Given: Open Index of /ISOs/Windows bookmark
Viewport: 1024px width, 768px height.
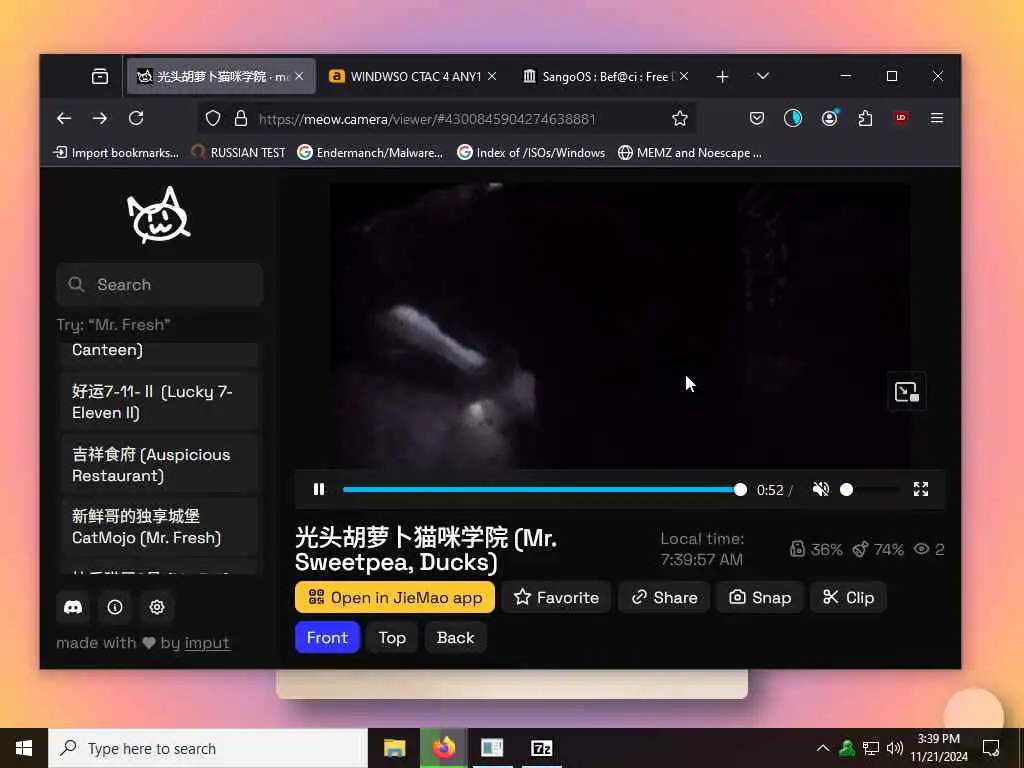Looking at the screenshot, I should click(531, 153).
